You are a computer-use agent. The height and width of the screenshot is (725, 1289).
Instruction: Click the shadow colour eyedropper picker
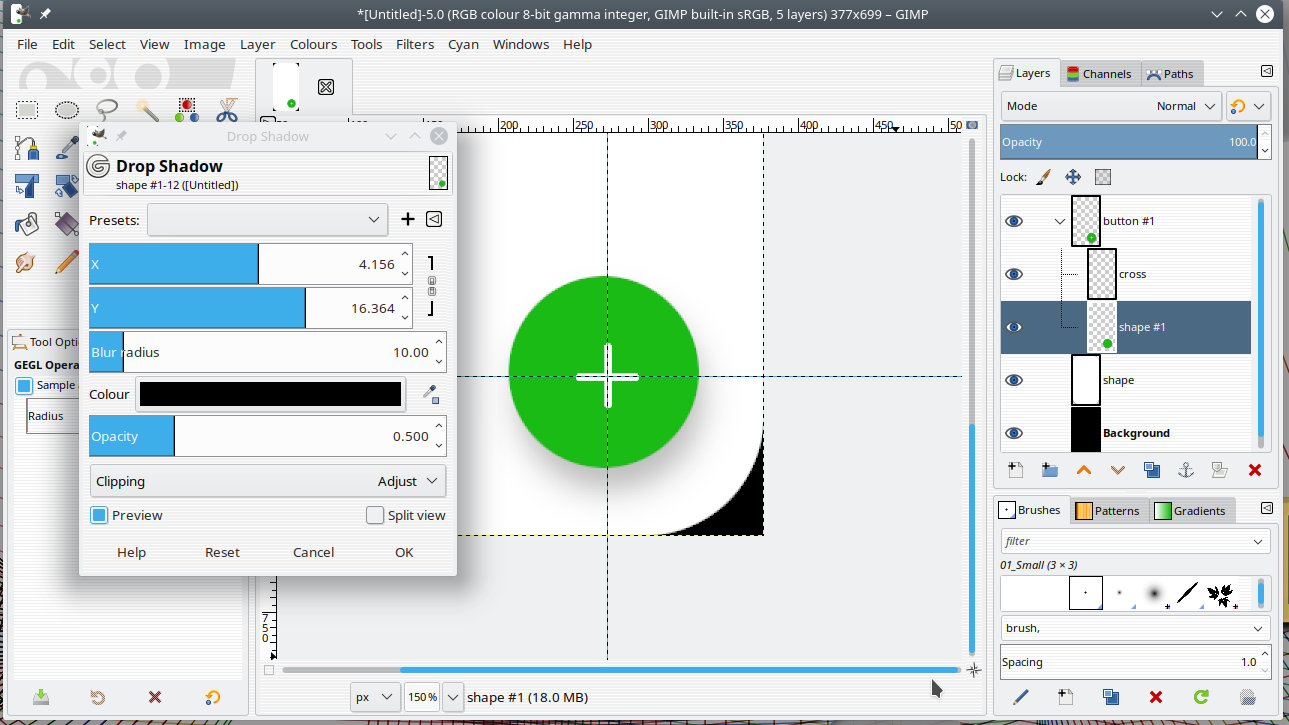[431, 394]
